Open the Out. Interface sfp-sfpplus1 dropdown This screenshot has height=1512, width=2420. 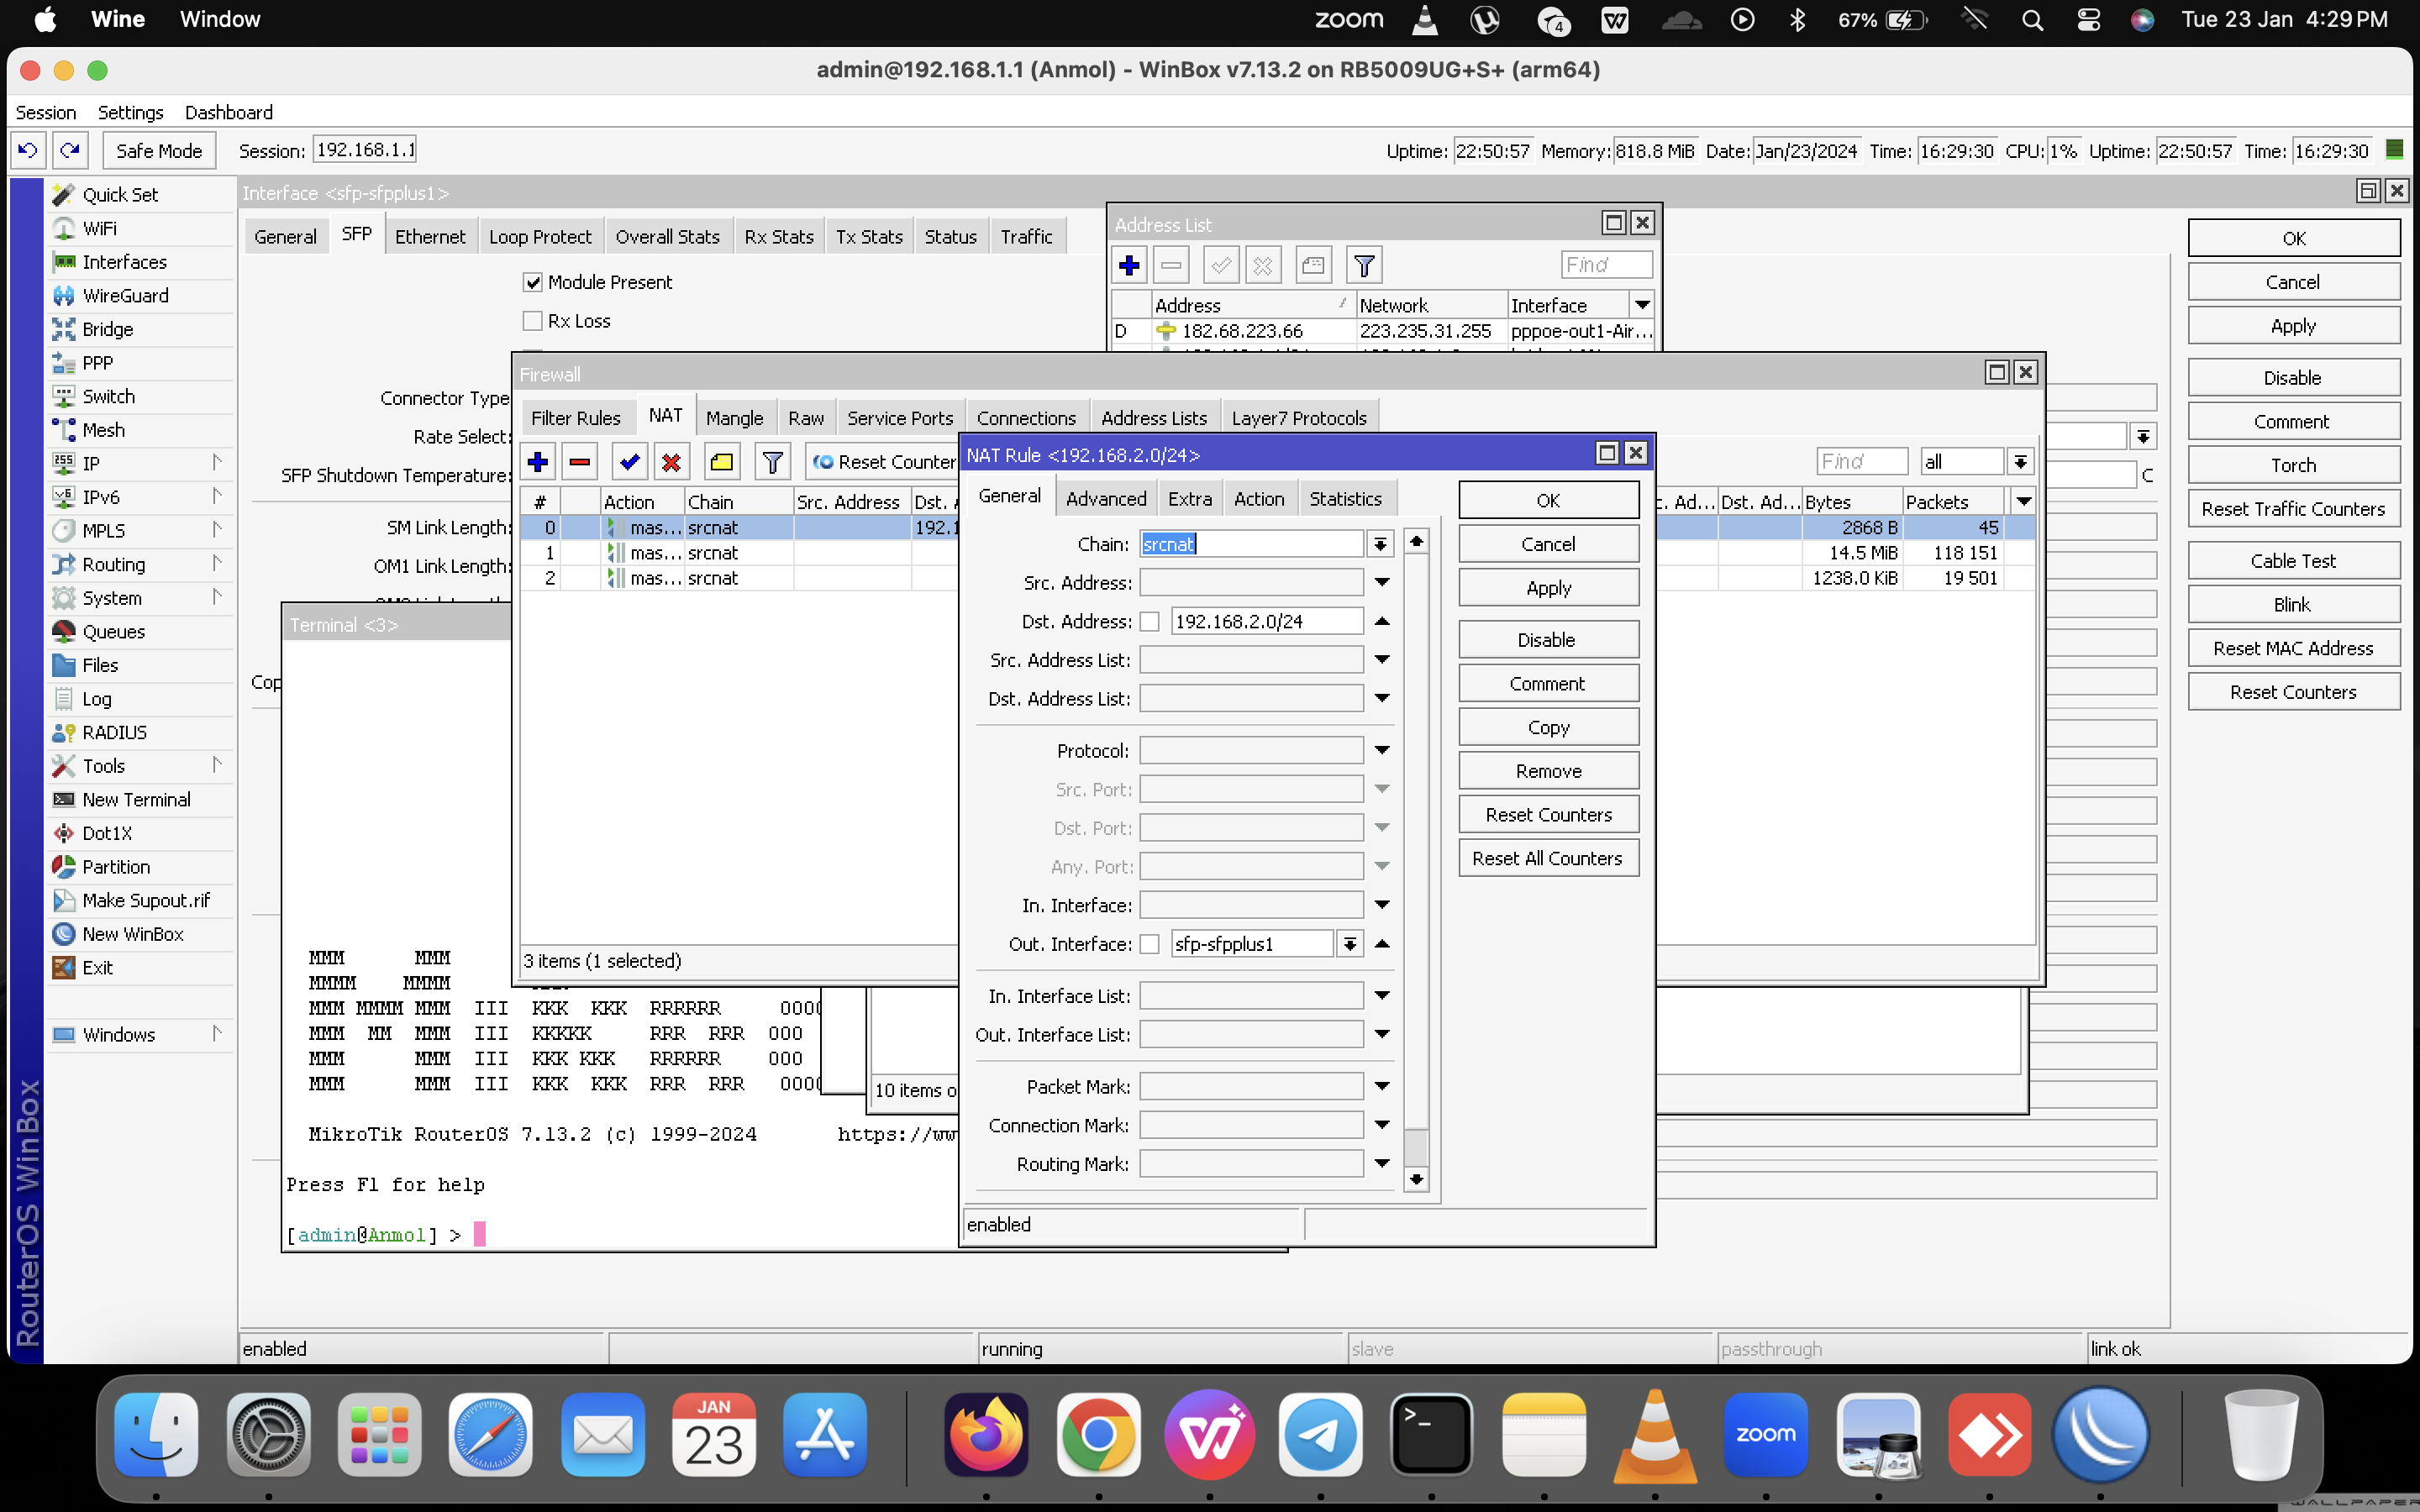(1350, 944)
